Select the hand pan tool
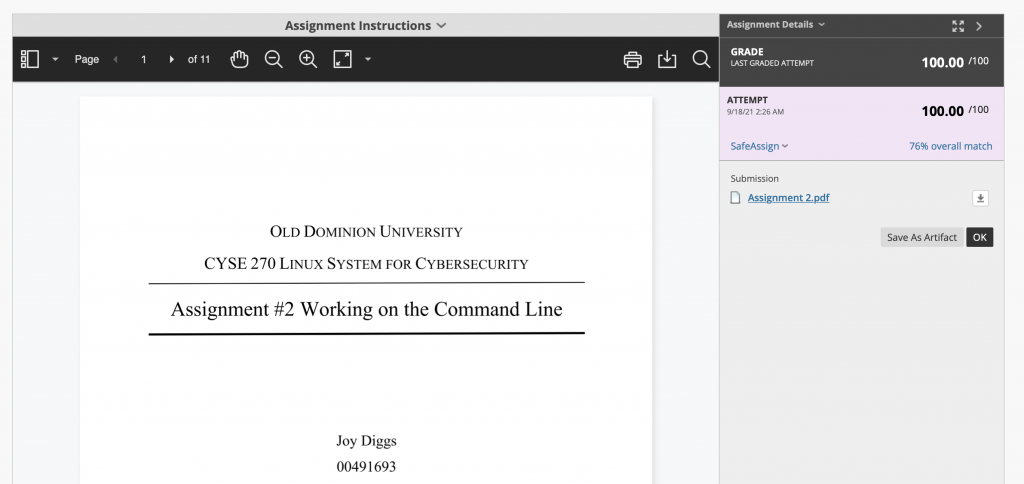The height and width of the screenshot is (484, 1024). click(240, 59)
